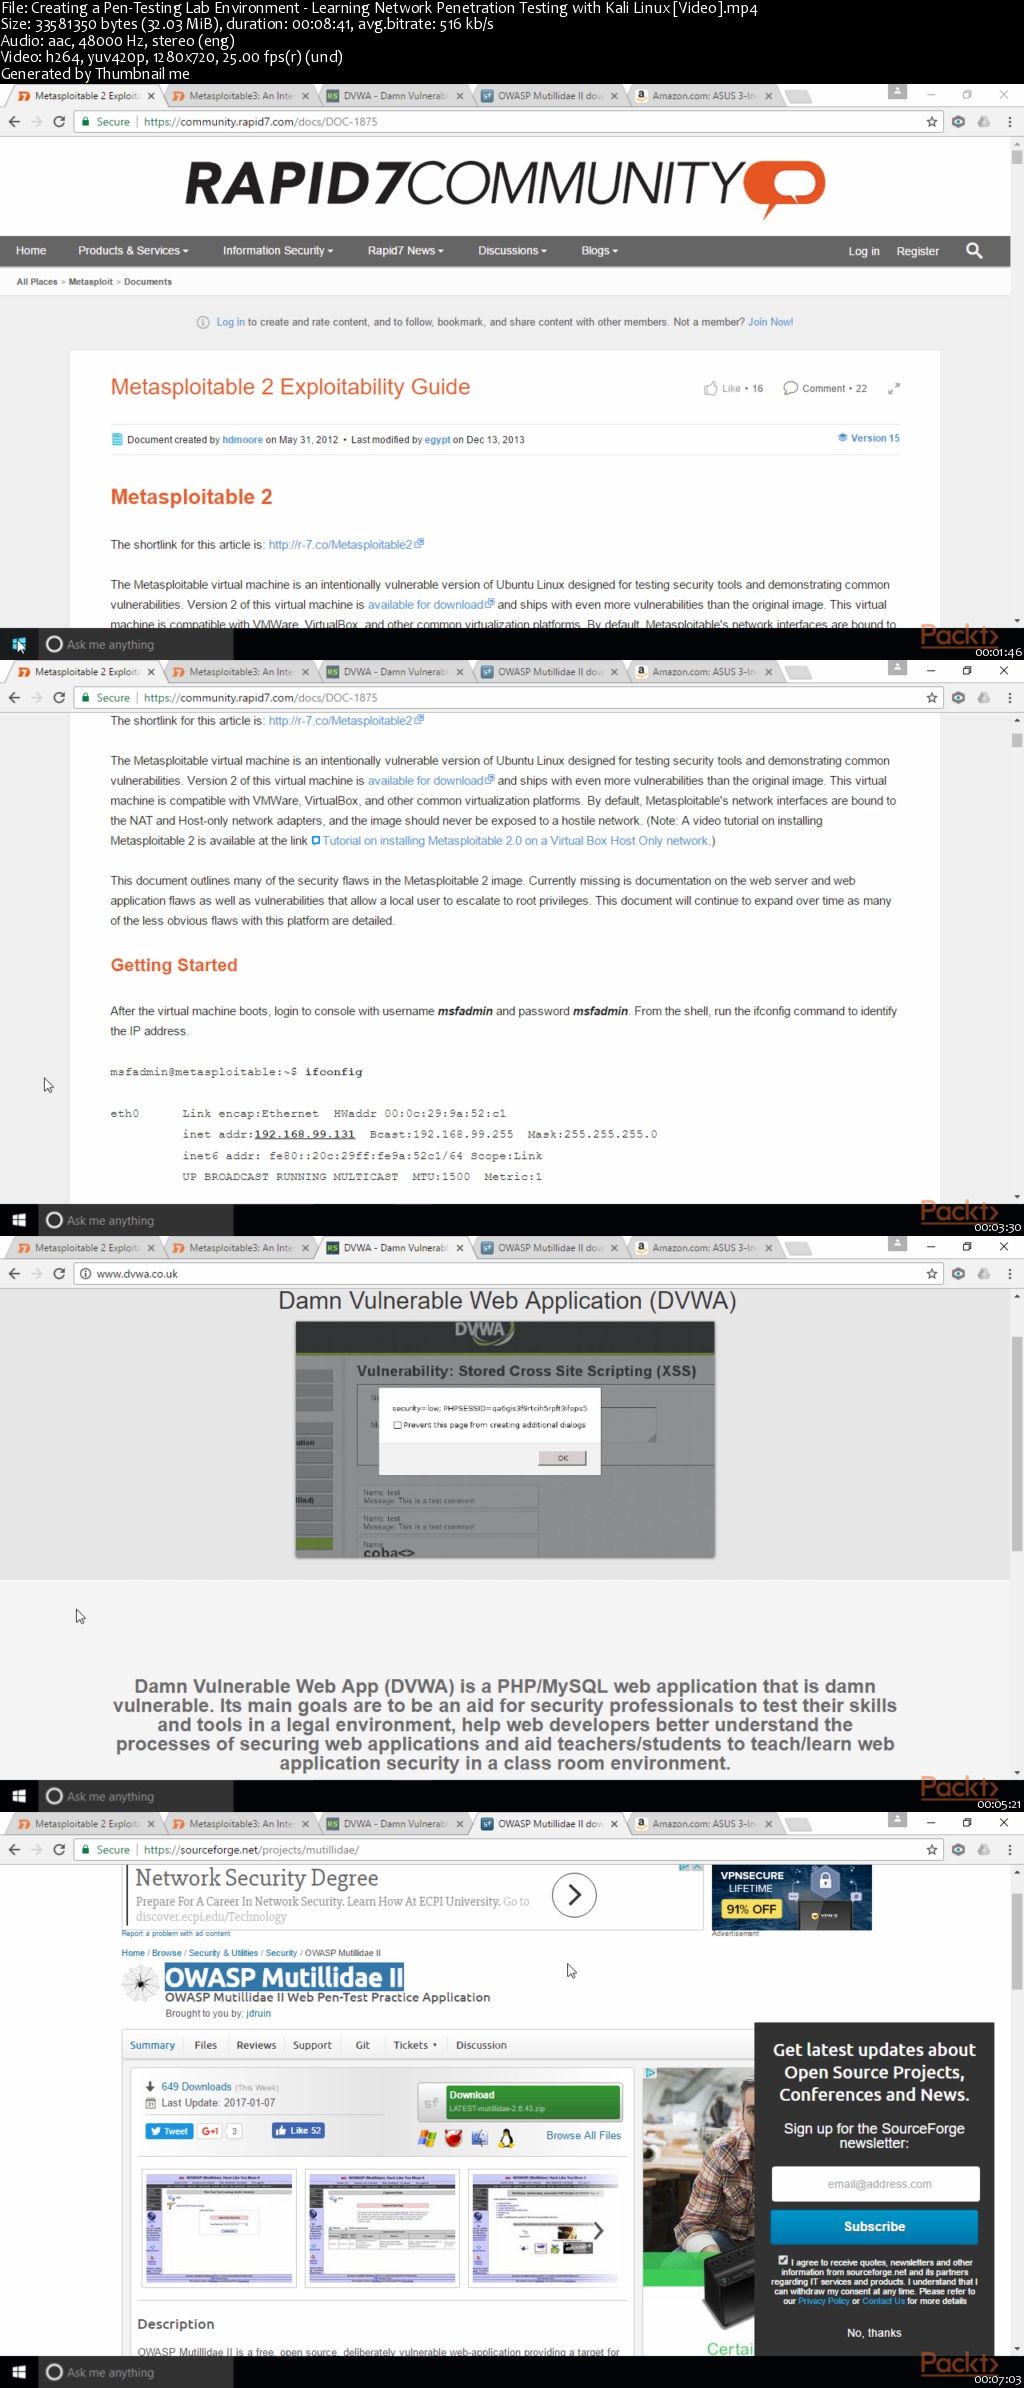Click the 'Log in' link in the Rapid7 navbar
The width and height of the screenshot is (1024, 2388).
click(864, 251)
